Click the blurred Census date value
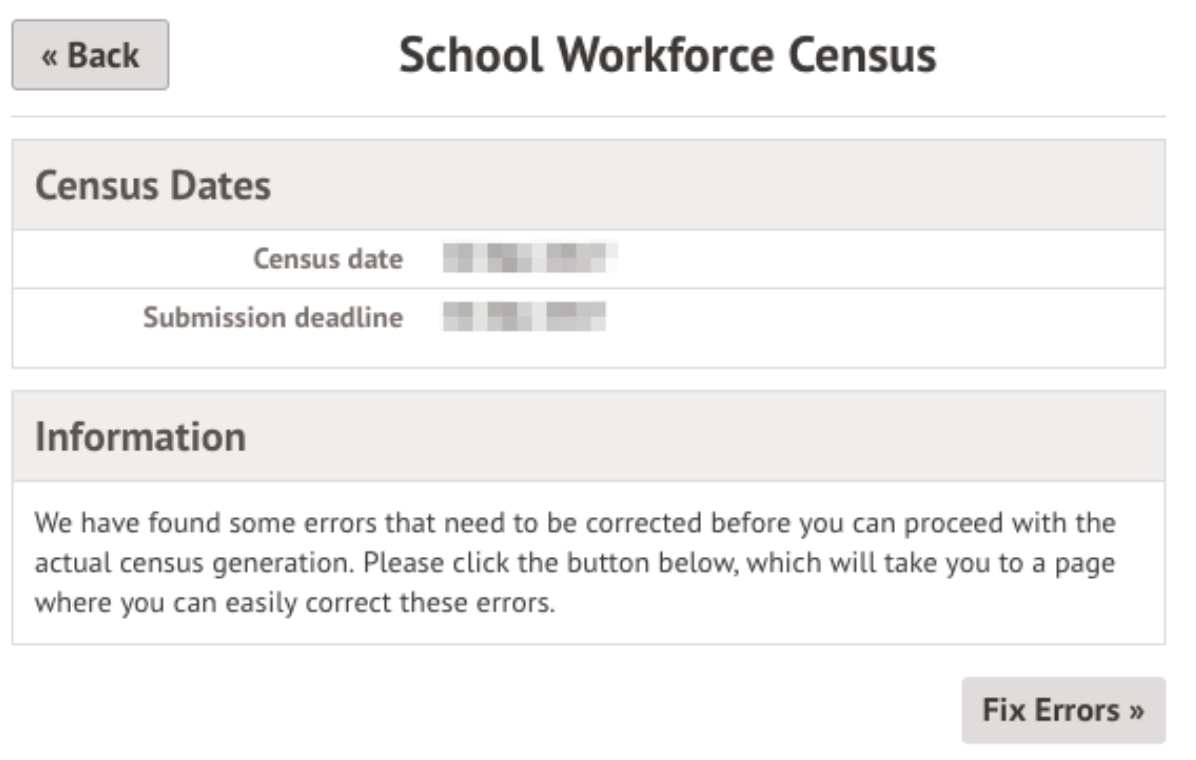The width and height of the screenshot is (1196, 760). click(529, 259)
